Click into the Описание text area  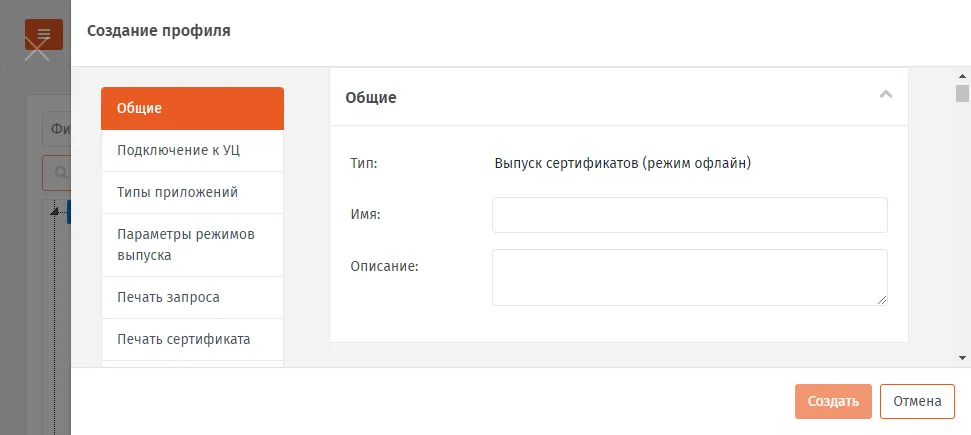[x=690, y=278]
